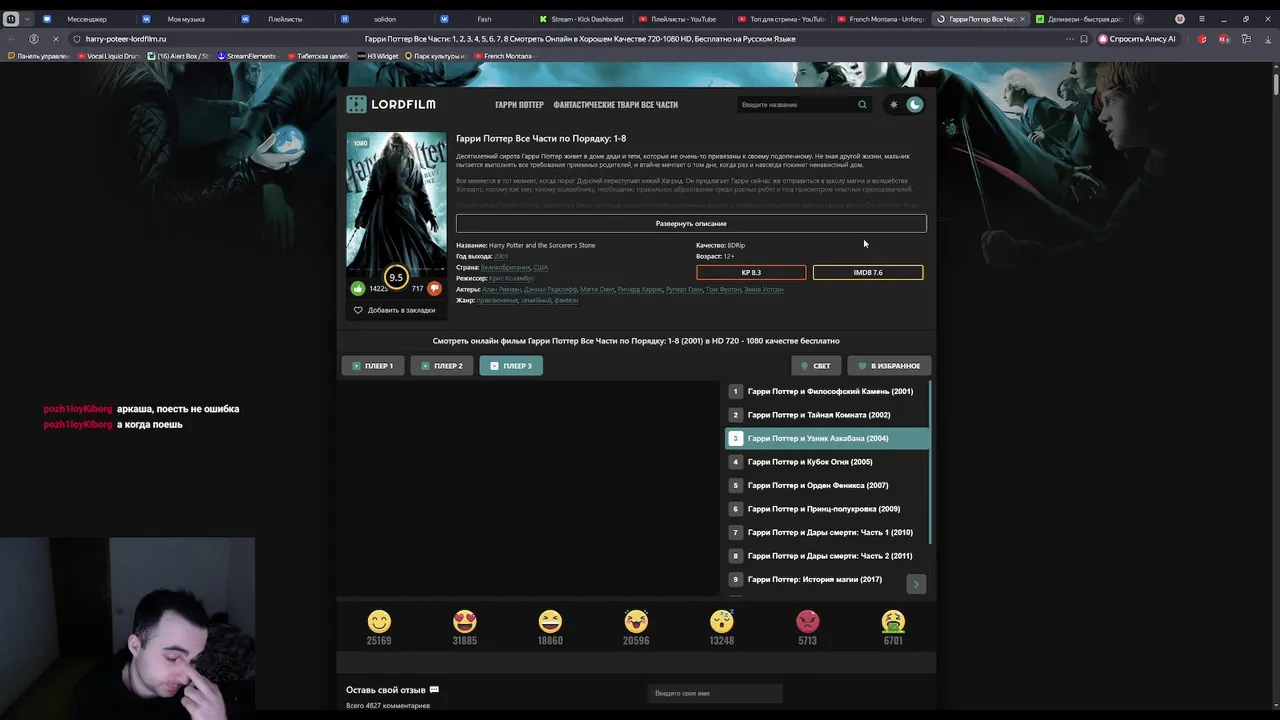Image resolution: width=1280 pixels, height=720 pixels.
Task: Click the приключения genre link
Action: [x=497, y=300]
